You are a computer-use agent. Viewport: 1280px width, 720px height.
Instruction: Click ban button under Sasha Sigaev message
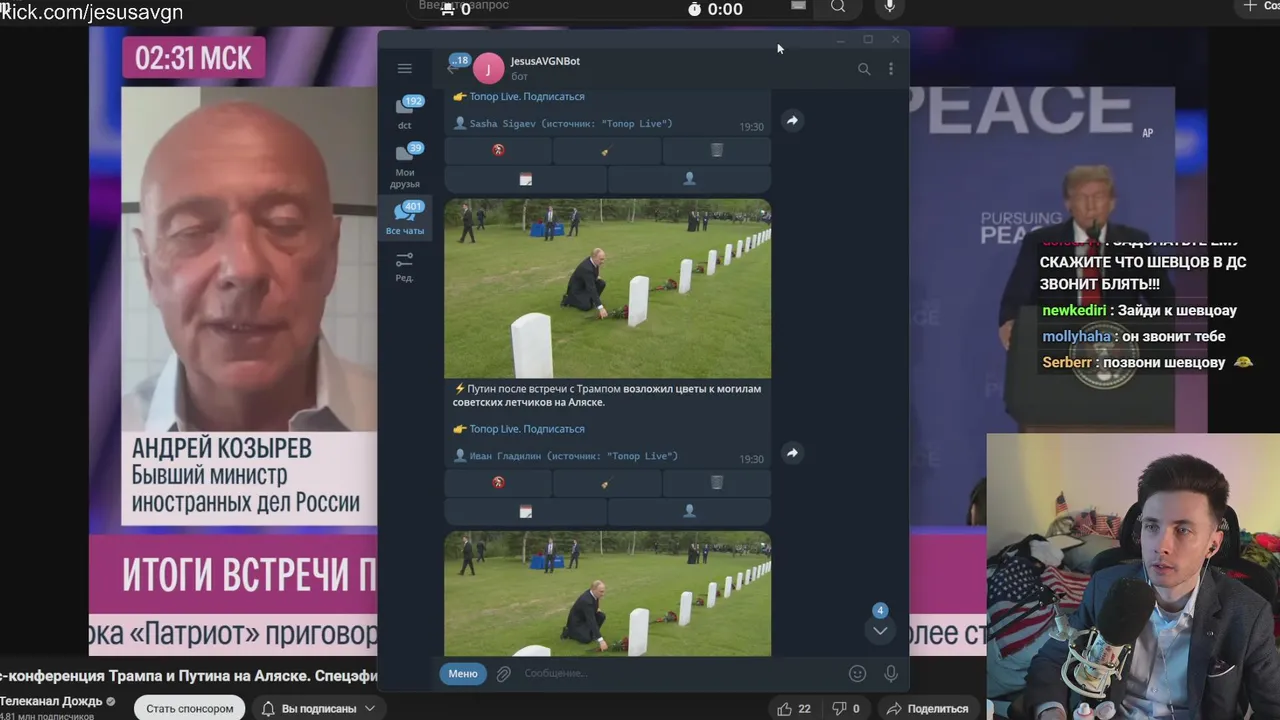click(x=498, y=150)
